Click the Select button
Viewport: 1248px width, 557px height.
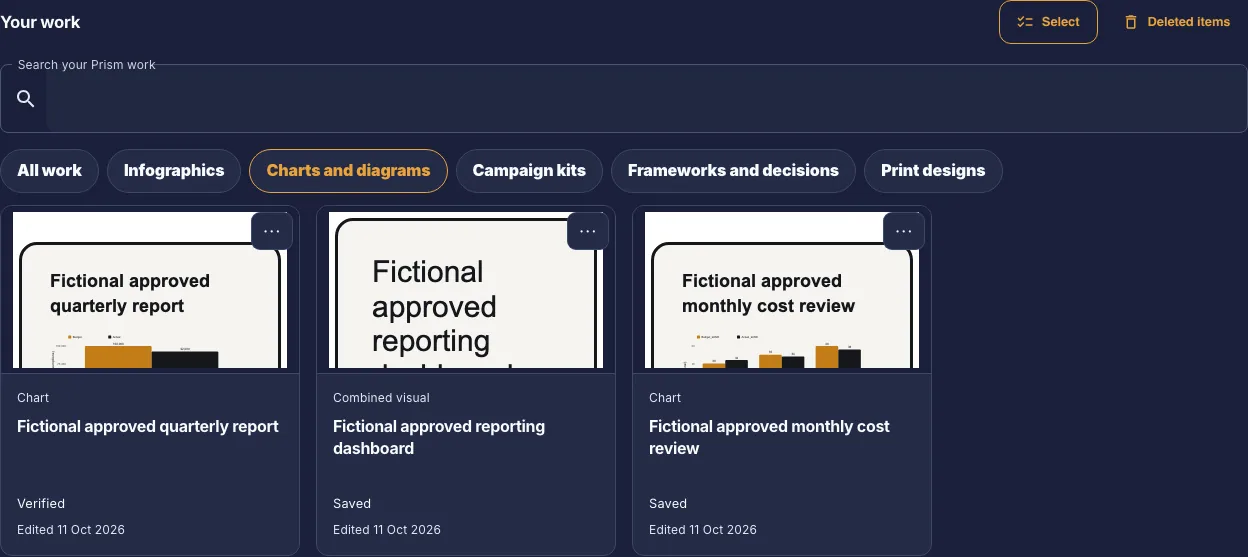click(1048, 22)
